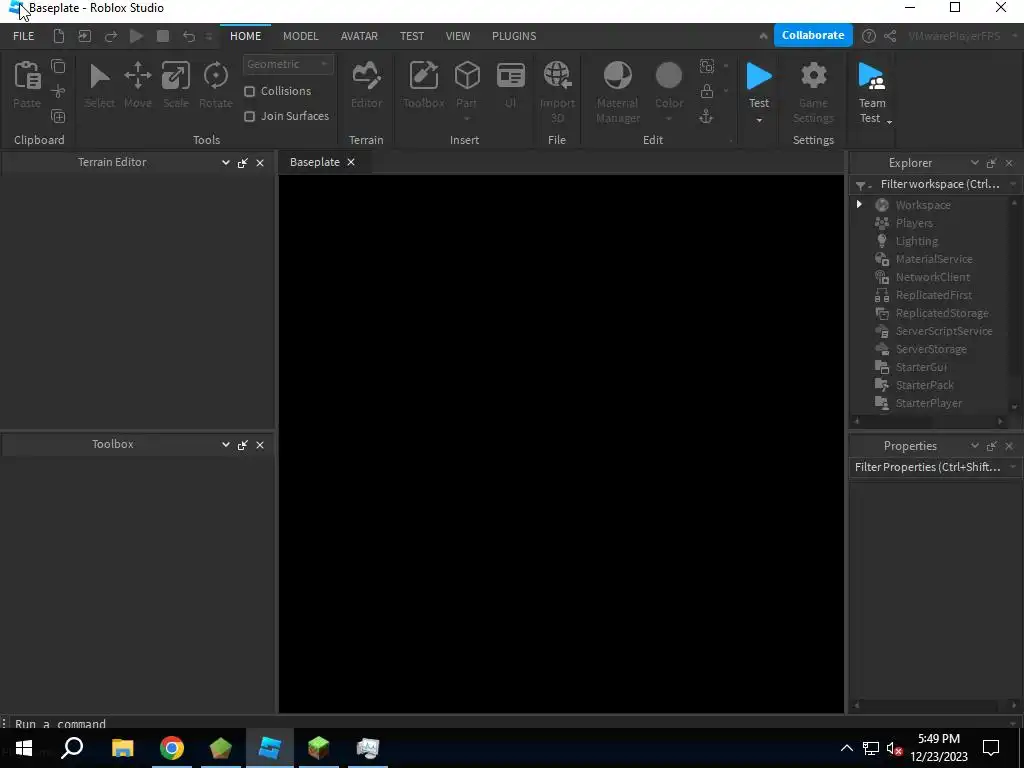Screen dimensions: 1024x768
Task: Click the quick access play icon
Action: 136,36
